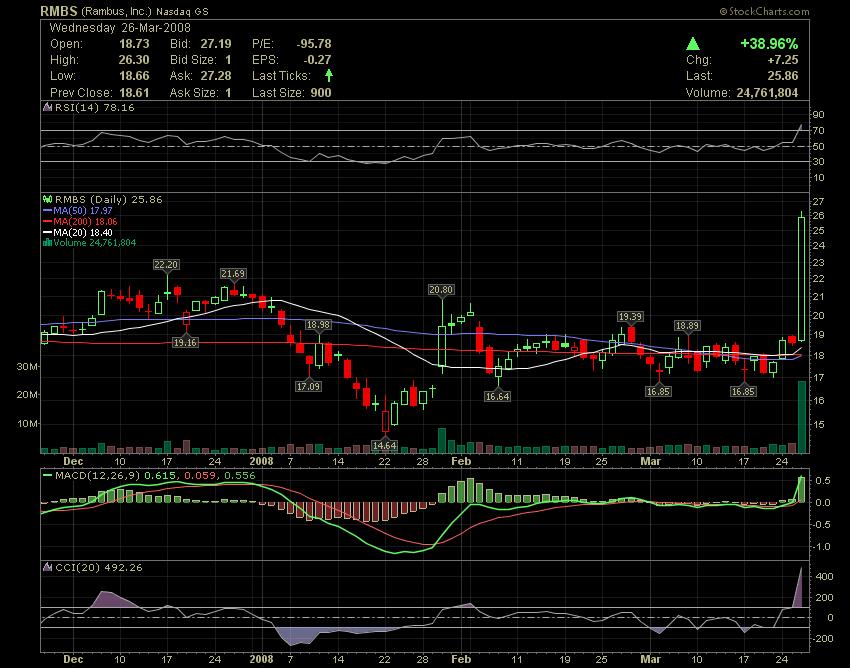850x668 pixels.
Task: Click the Open value 18.73
Action: 134,44
